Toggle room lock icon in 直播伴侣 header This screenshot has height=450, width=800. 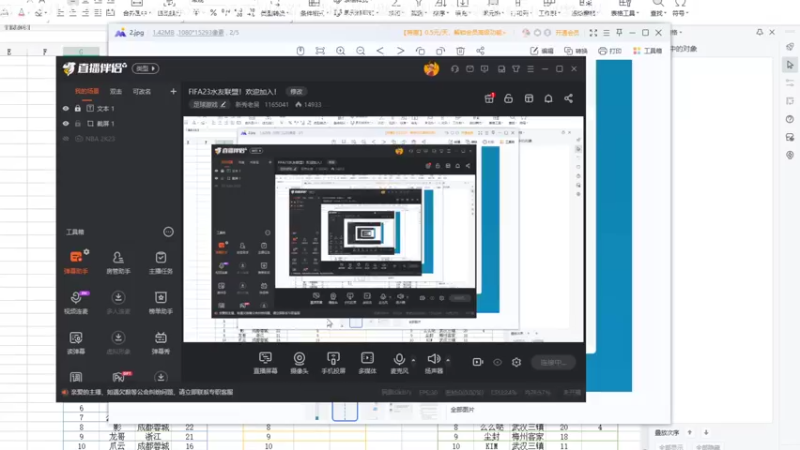tap(509, 98)
